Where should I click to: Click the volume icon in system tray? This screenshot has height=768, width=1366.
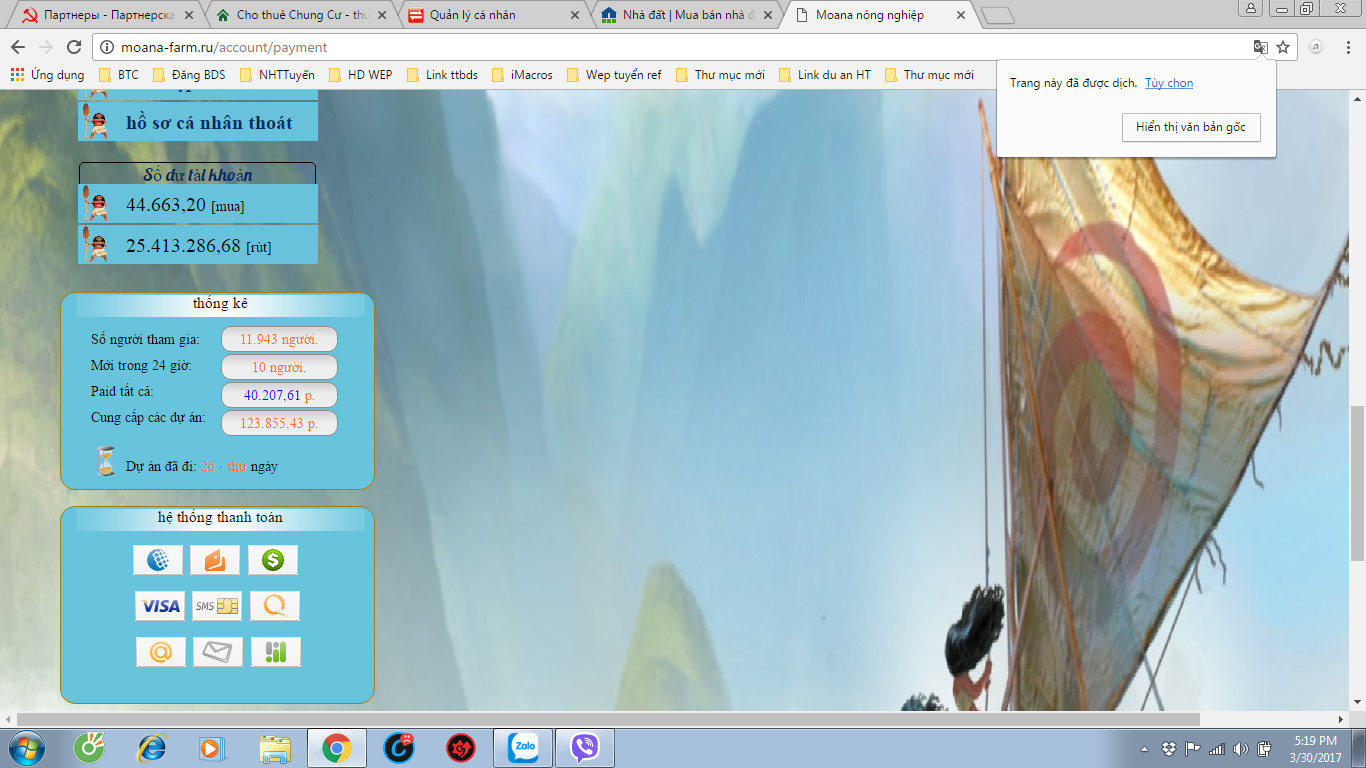1240,749
